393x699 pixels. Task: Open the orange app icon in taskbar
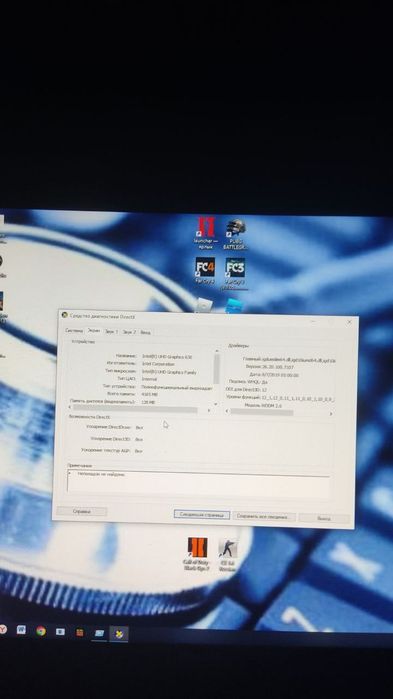(80, 632)
